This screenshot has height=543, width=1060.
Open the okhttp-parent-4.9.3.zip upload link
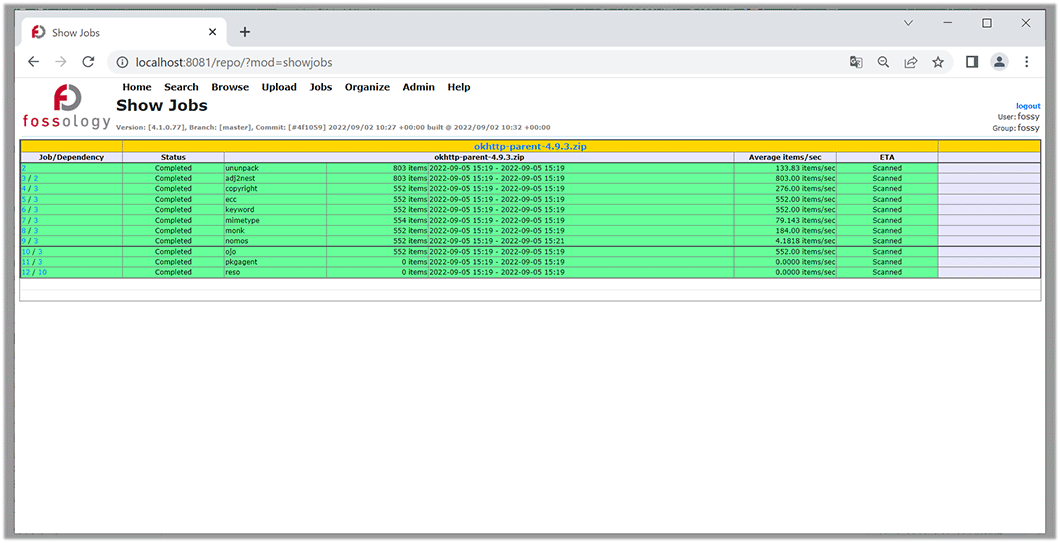click(x=529, y=147)
